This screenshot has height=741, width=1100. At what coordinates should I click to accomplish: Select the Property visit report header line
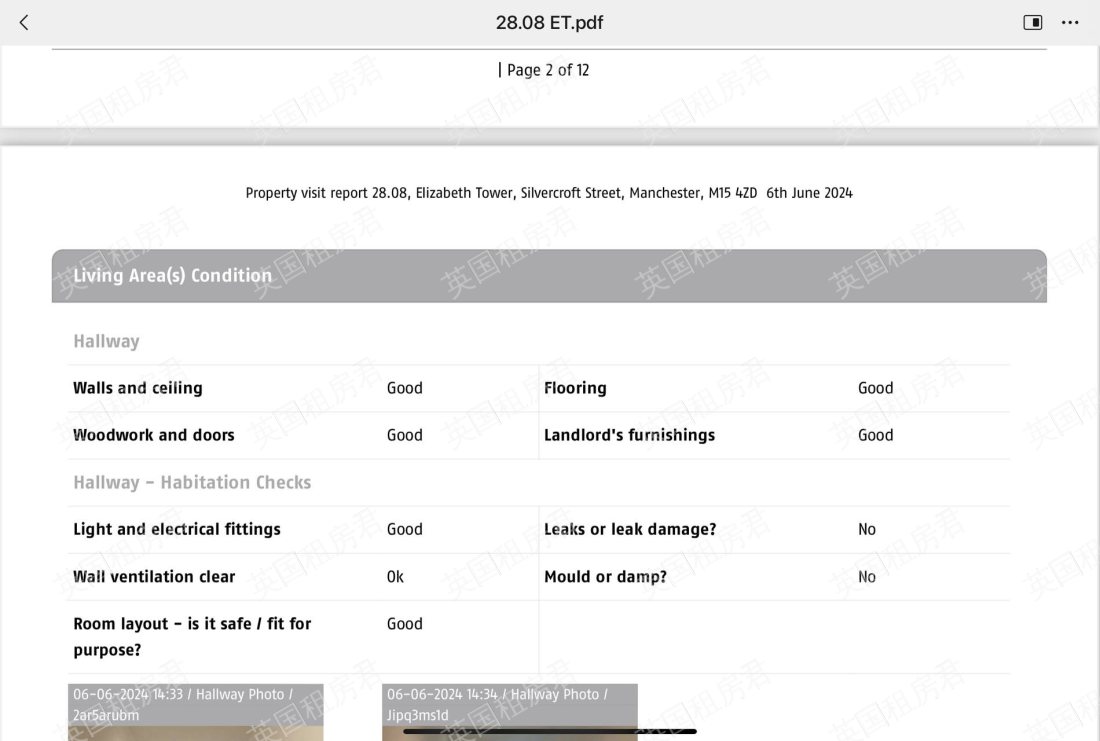click(x=549, y=193)
